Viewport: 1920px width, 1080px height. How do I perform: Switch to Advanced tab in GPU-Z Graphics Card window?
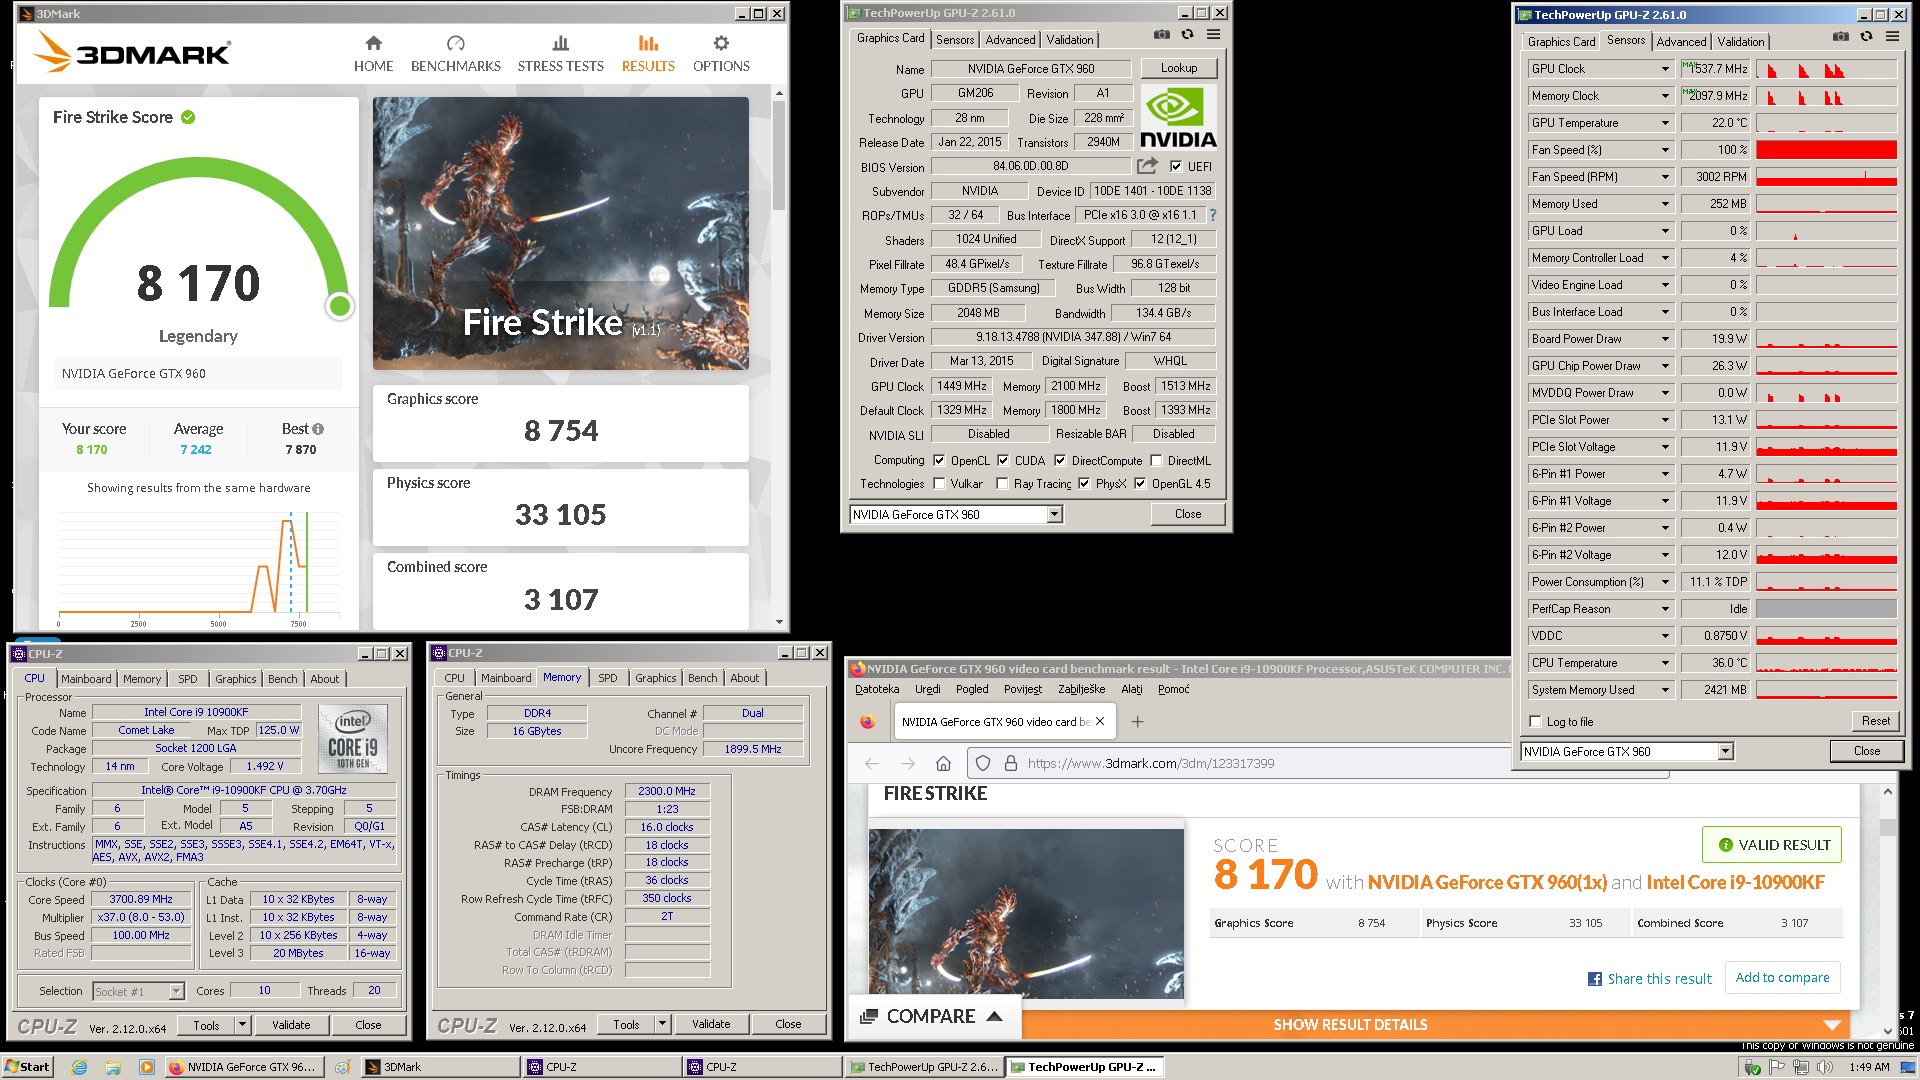point(1010,40)
